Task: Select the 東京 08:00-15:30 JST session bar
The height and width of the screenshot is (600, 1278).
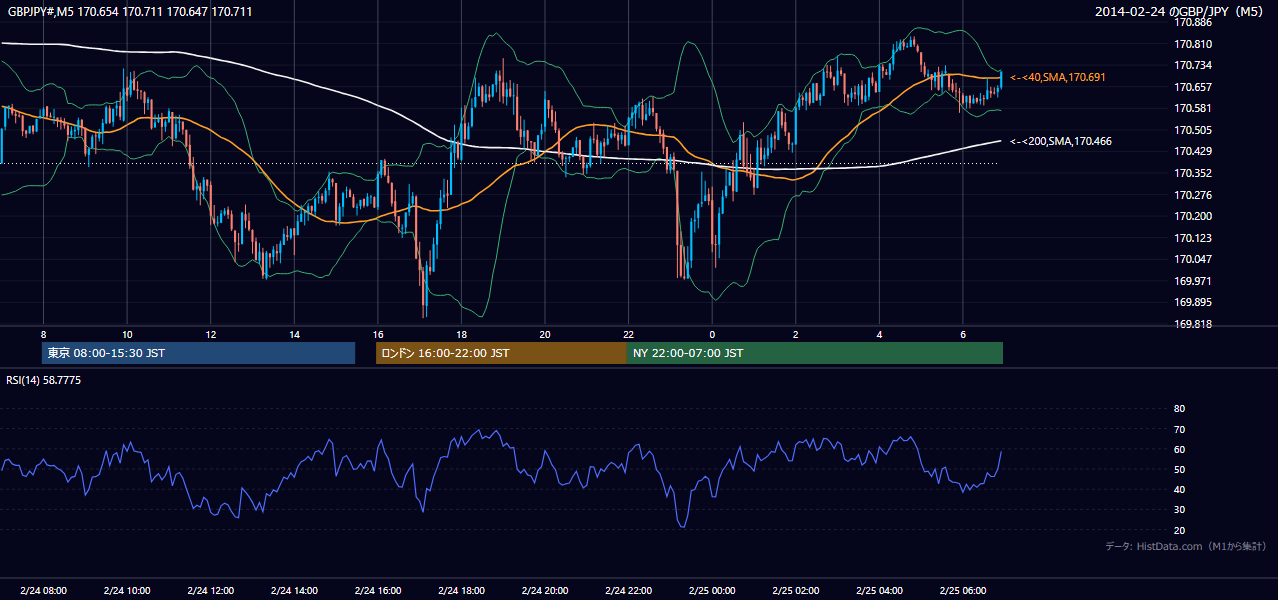Action: 198,353
